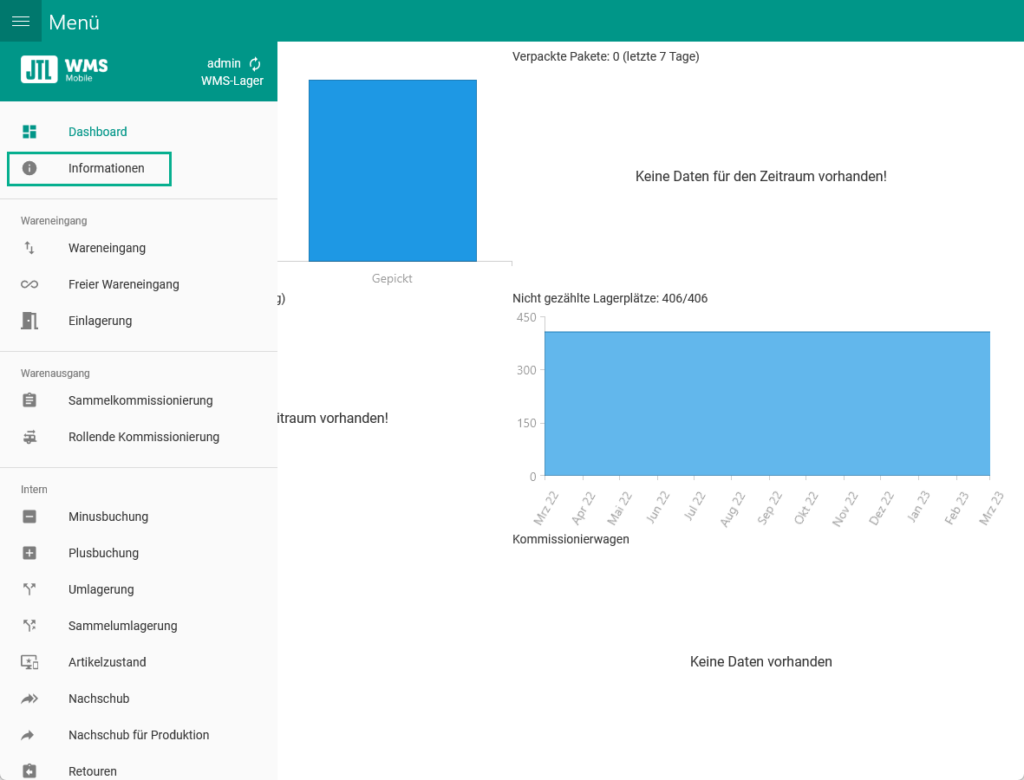1024x780 pixels.
Task: Click the infinity icon for Freier Wareneingang
Action: (29, 285)
